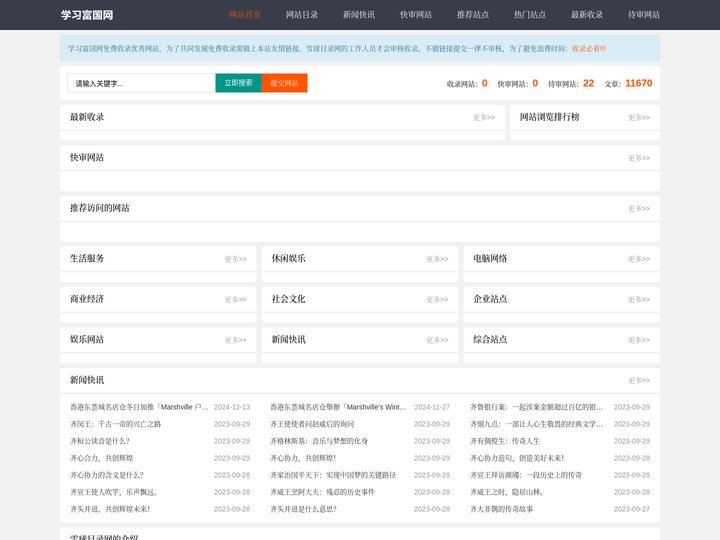Open Marshville article dated 2024-12-13
The height and width of the screenshot is (540, 720).
click(139, 407)
